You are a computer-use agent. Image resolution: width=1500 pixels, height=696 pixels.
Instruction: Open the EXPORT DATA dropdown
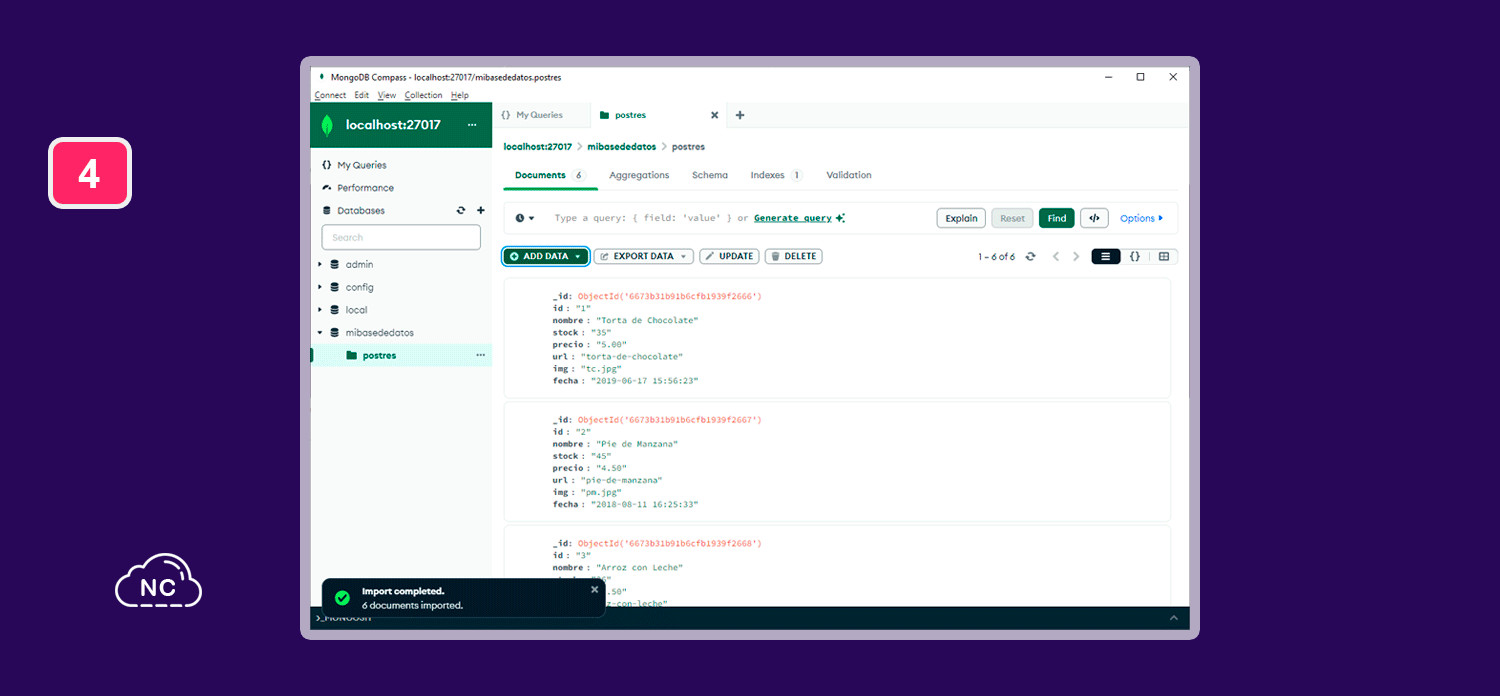644,257
